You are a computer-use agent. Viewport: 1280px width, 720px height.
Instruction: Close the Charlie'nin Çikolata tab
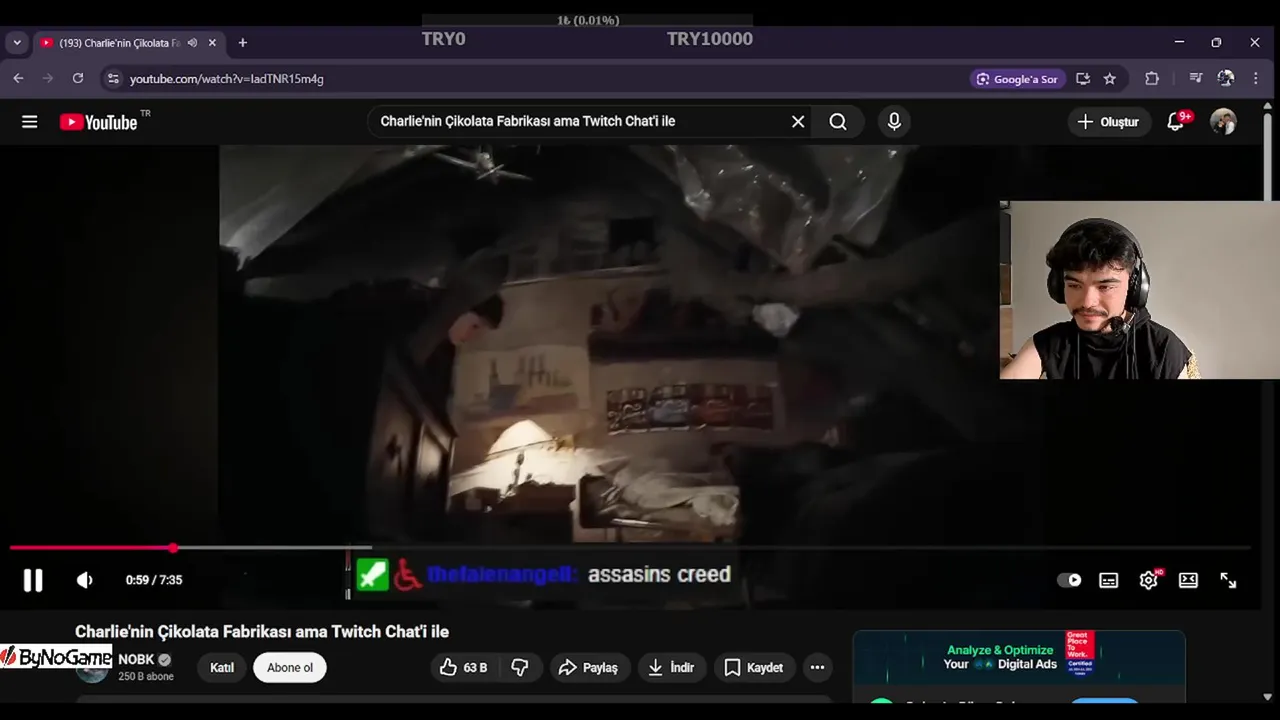(x=212, y=43)
